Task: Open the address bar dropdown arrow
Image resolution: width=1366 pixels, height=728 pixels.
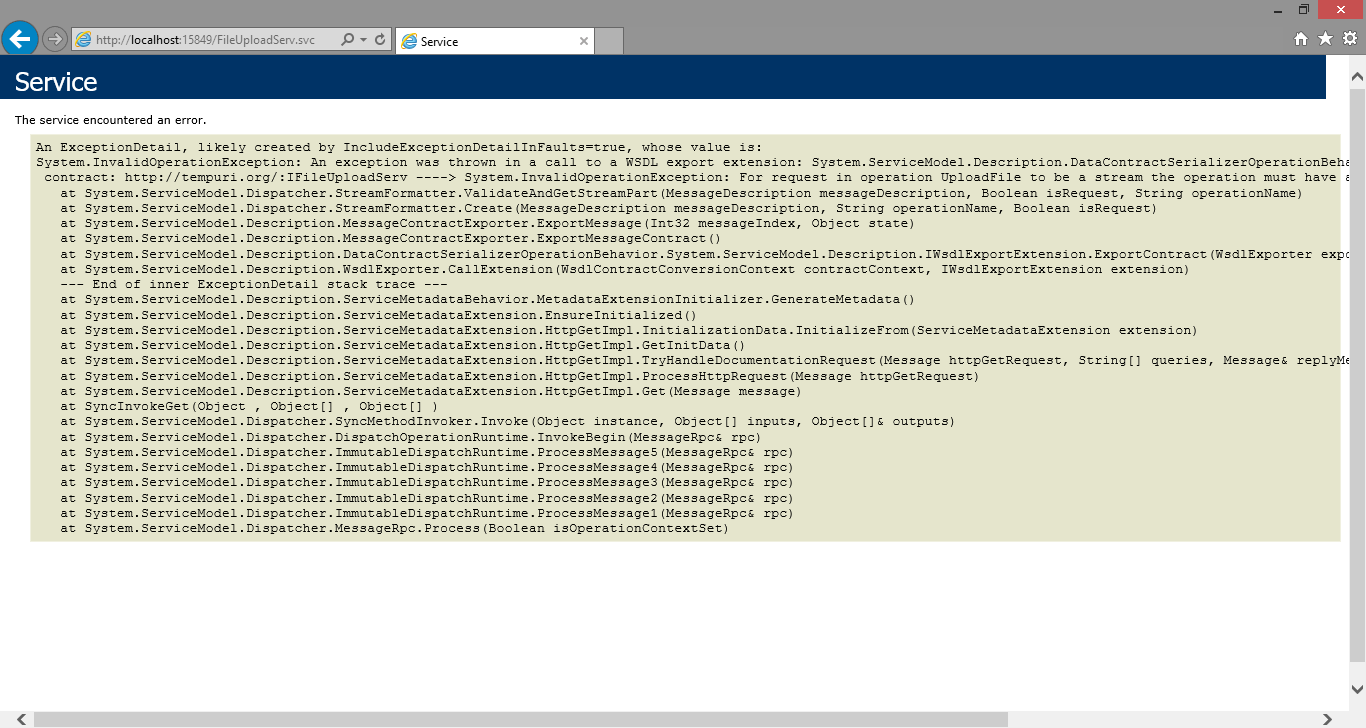Action: click(362, 40)
